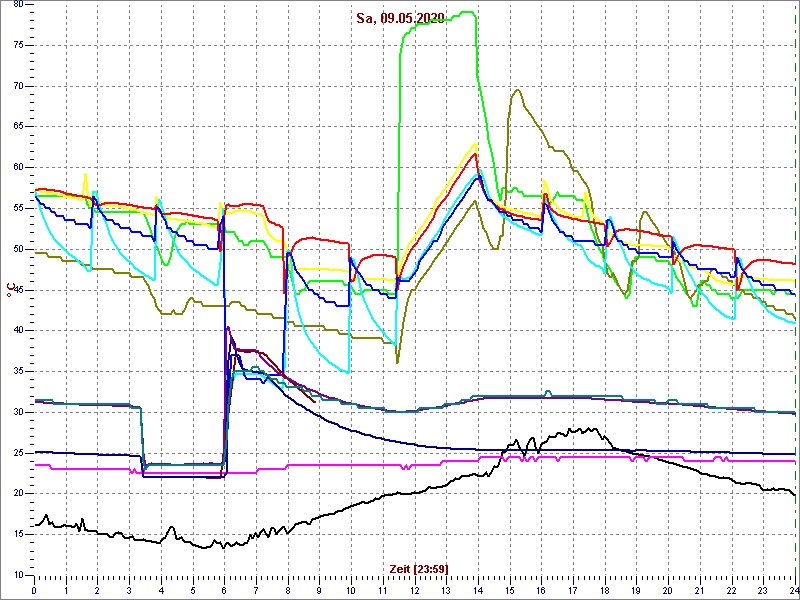Image resolution: width=800 pixels, height=600 pixels.
Task: Click hour 16 on the time axis
Action: pyautogui.click(x=541, y=589)
